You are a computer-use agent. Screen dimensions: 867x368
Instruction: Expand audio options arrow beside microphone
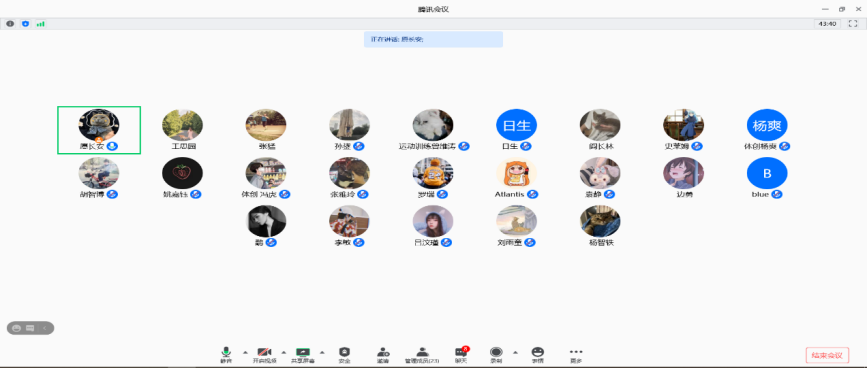(x=245, y=352)
